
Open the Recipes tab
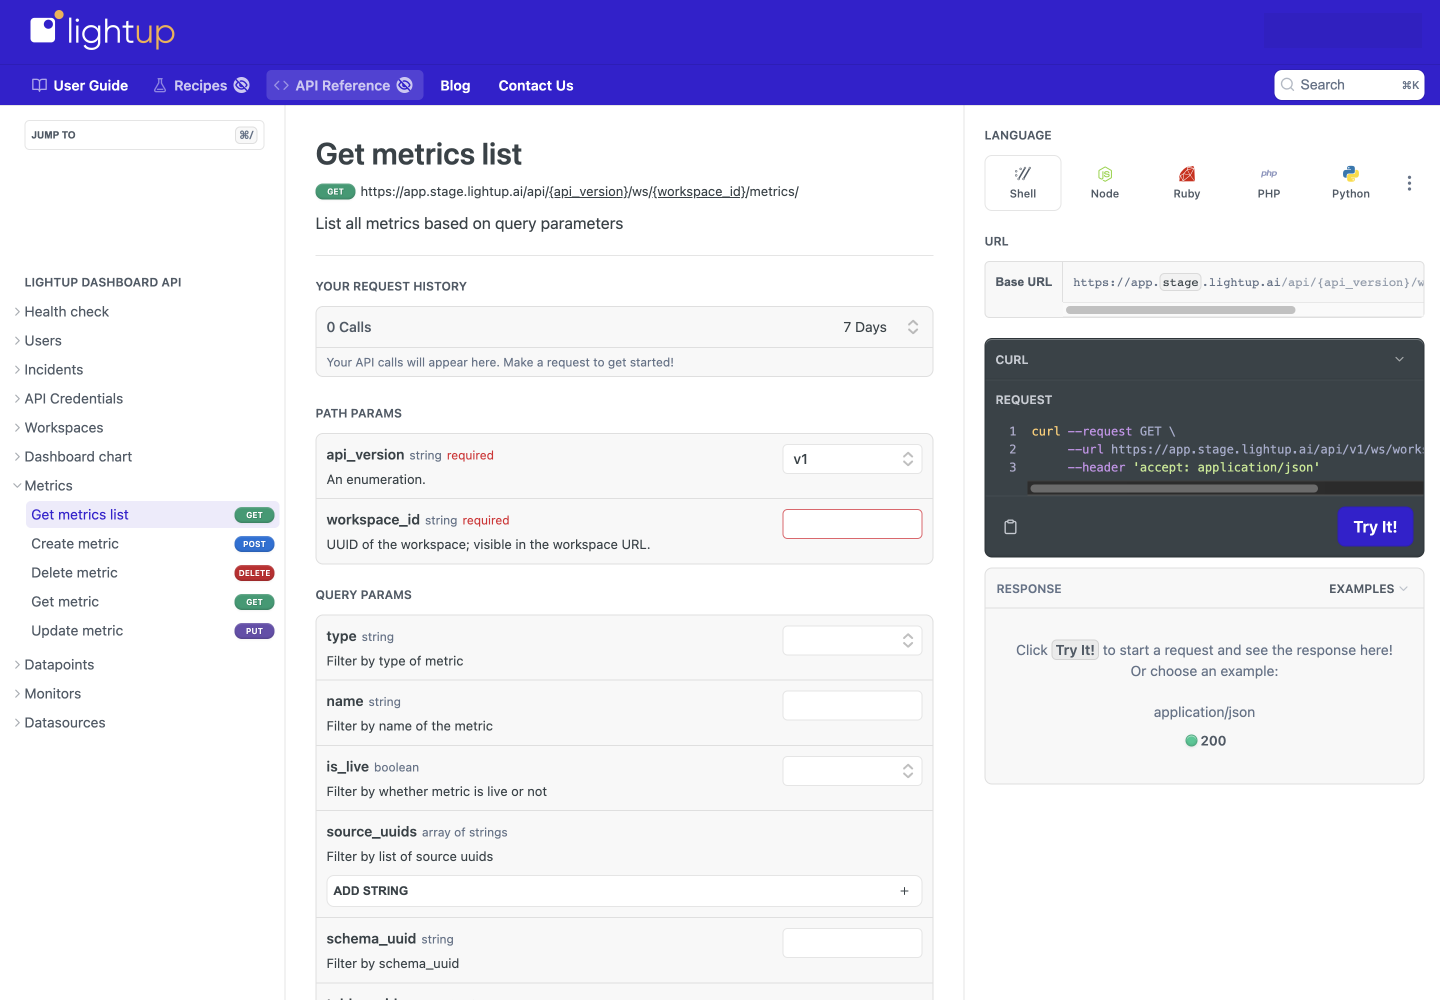(201, 85)
